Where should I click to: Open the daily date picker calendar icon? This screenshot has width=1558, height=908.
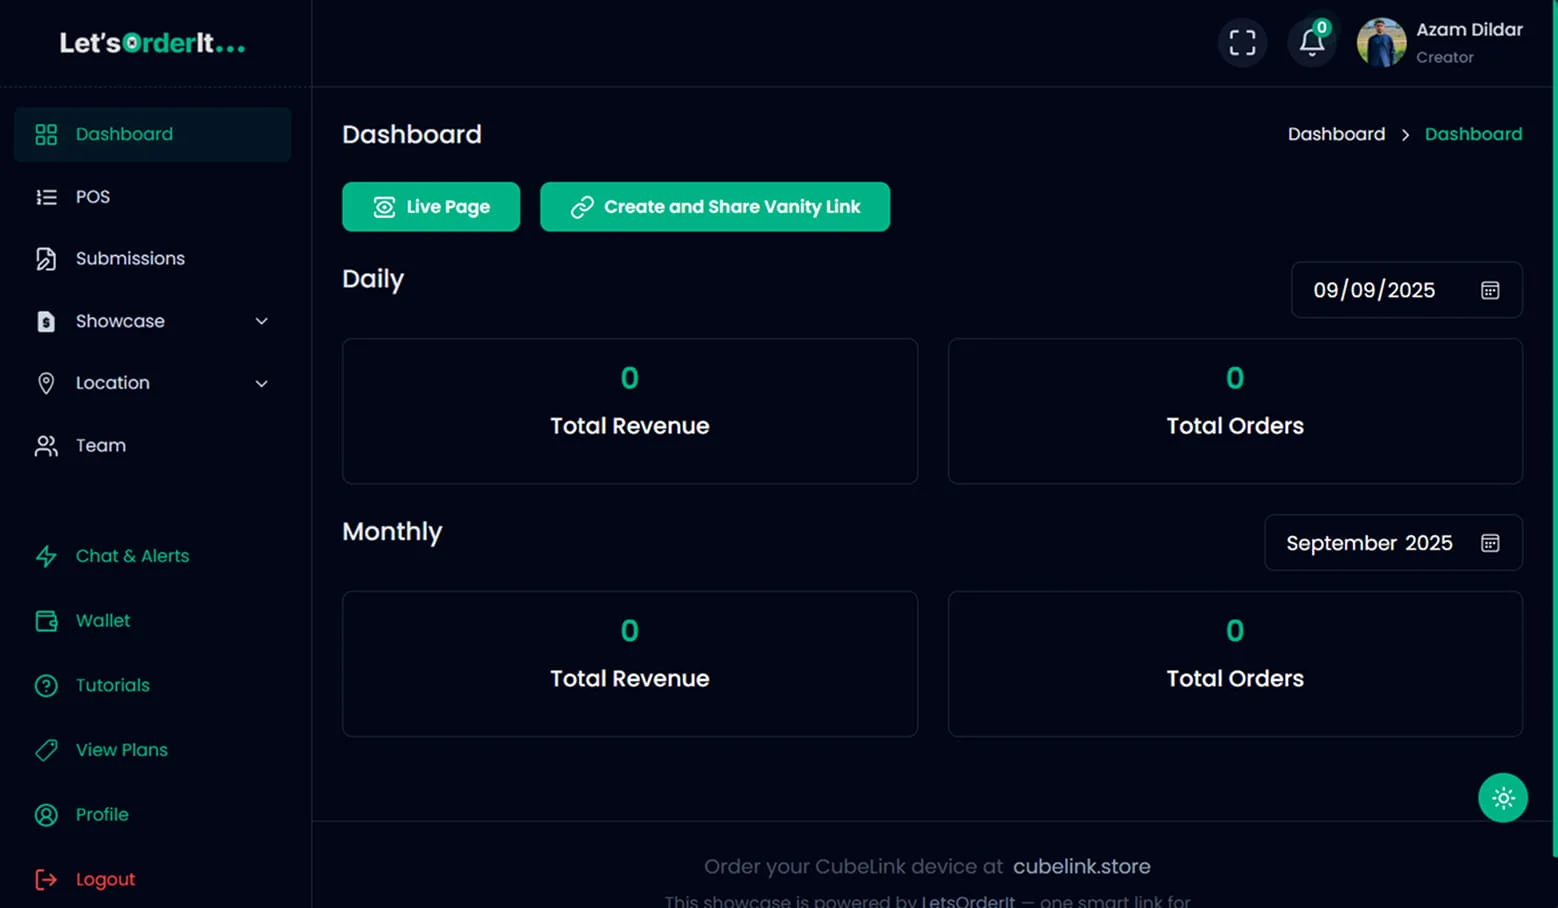pos(1489,290)
